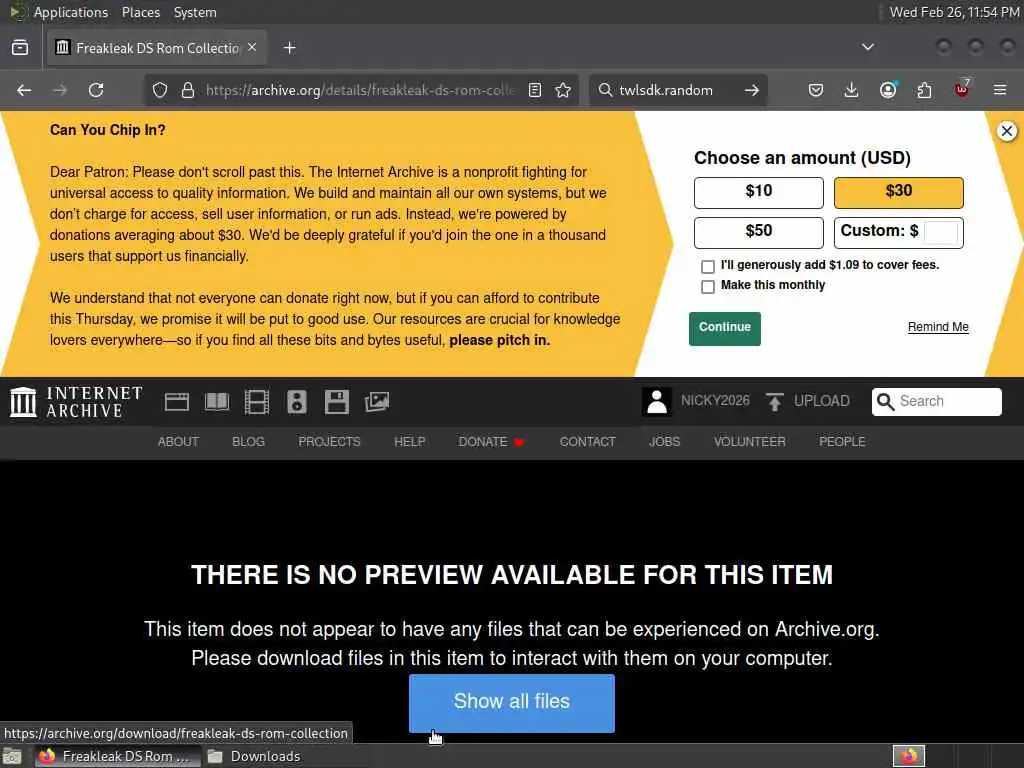Open a new browser tab
Image resolution: width=1024 pixels, height=768 pixels.
(289, 48)
